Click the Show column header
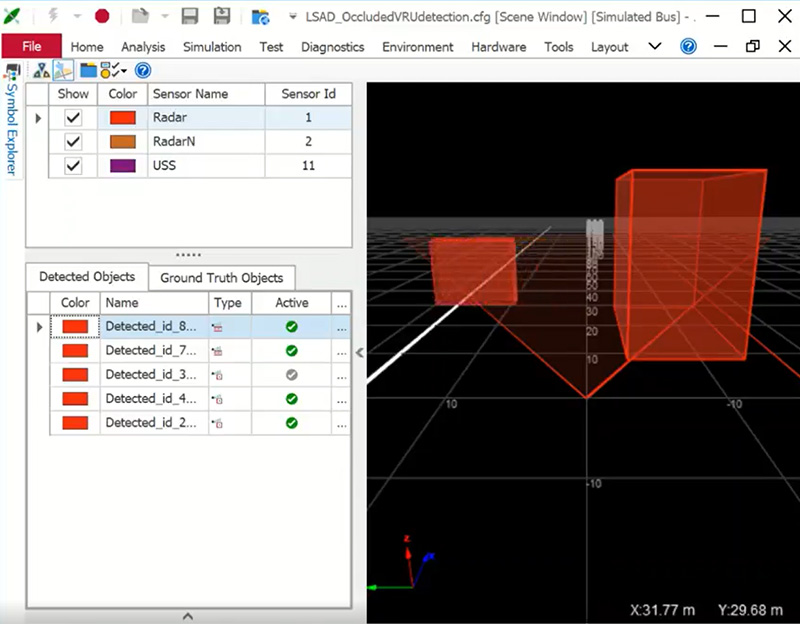The height and width of the screenshot is (624, 800). (73, 94)
